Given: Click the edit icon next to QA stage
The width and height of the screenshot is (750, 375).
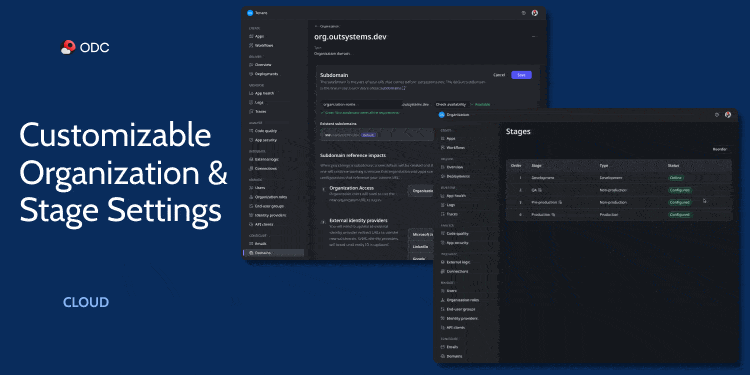Looking at the screenshot, I should tap(540, 190).
